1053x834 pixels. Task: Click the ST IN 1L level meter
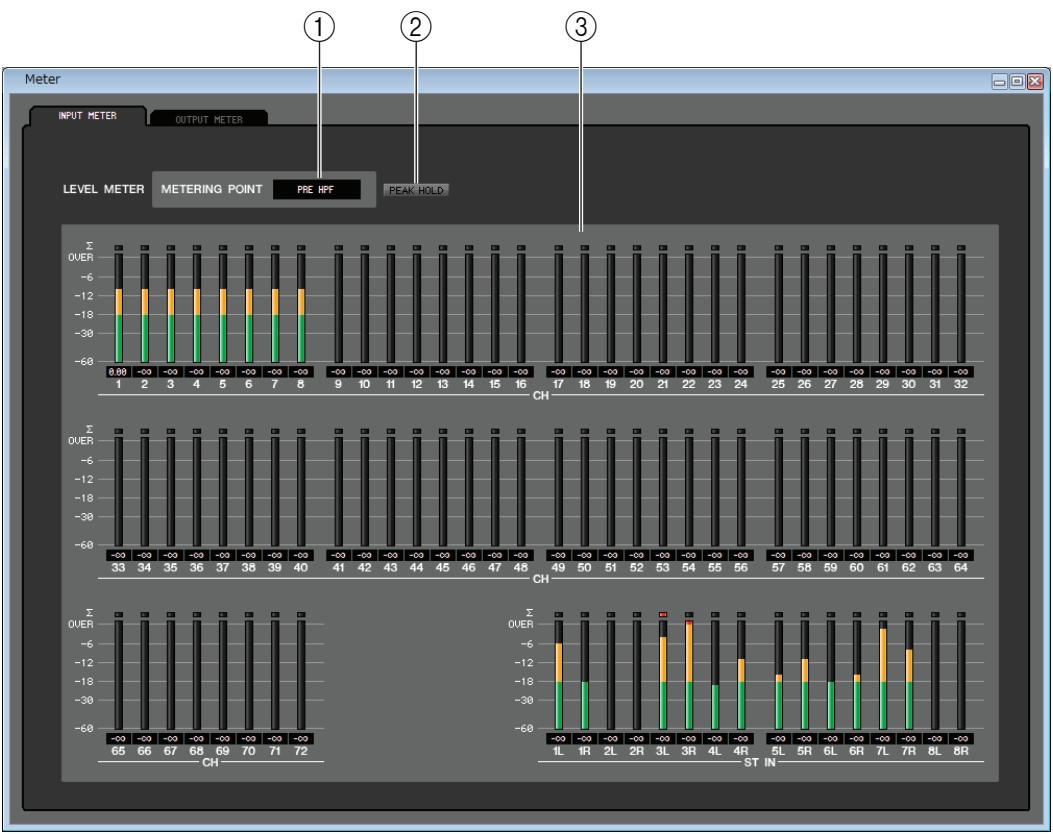tap(559, 675)
